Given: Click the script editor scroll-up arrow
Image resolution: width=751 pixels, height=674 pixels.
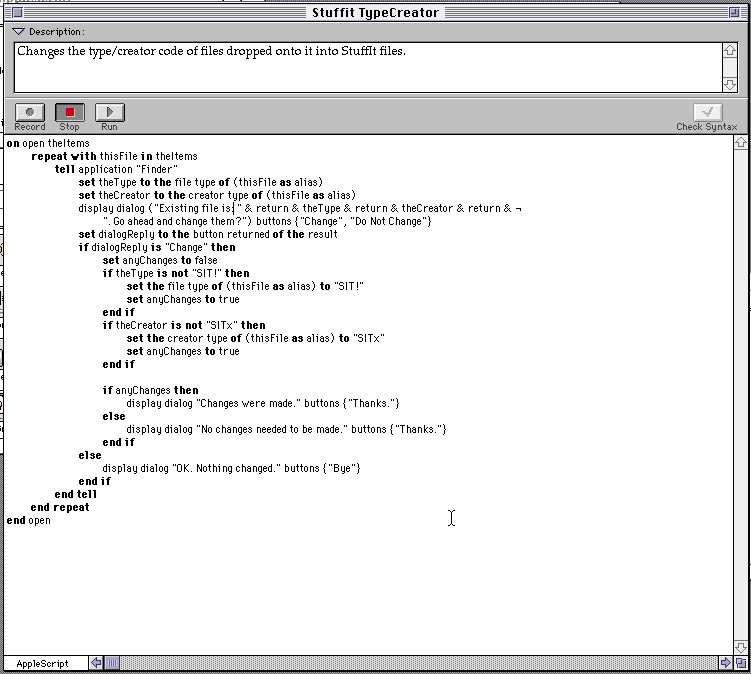Looking at the screenshot, I should coord(741,142).
